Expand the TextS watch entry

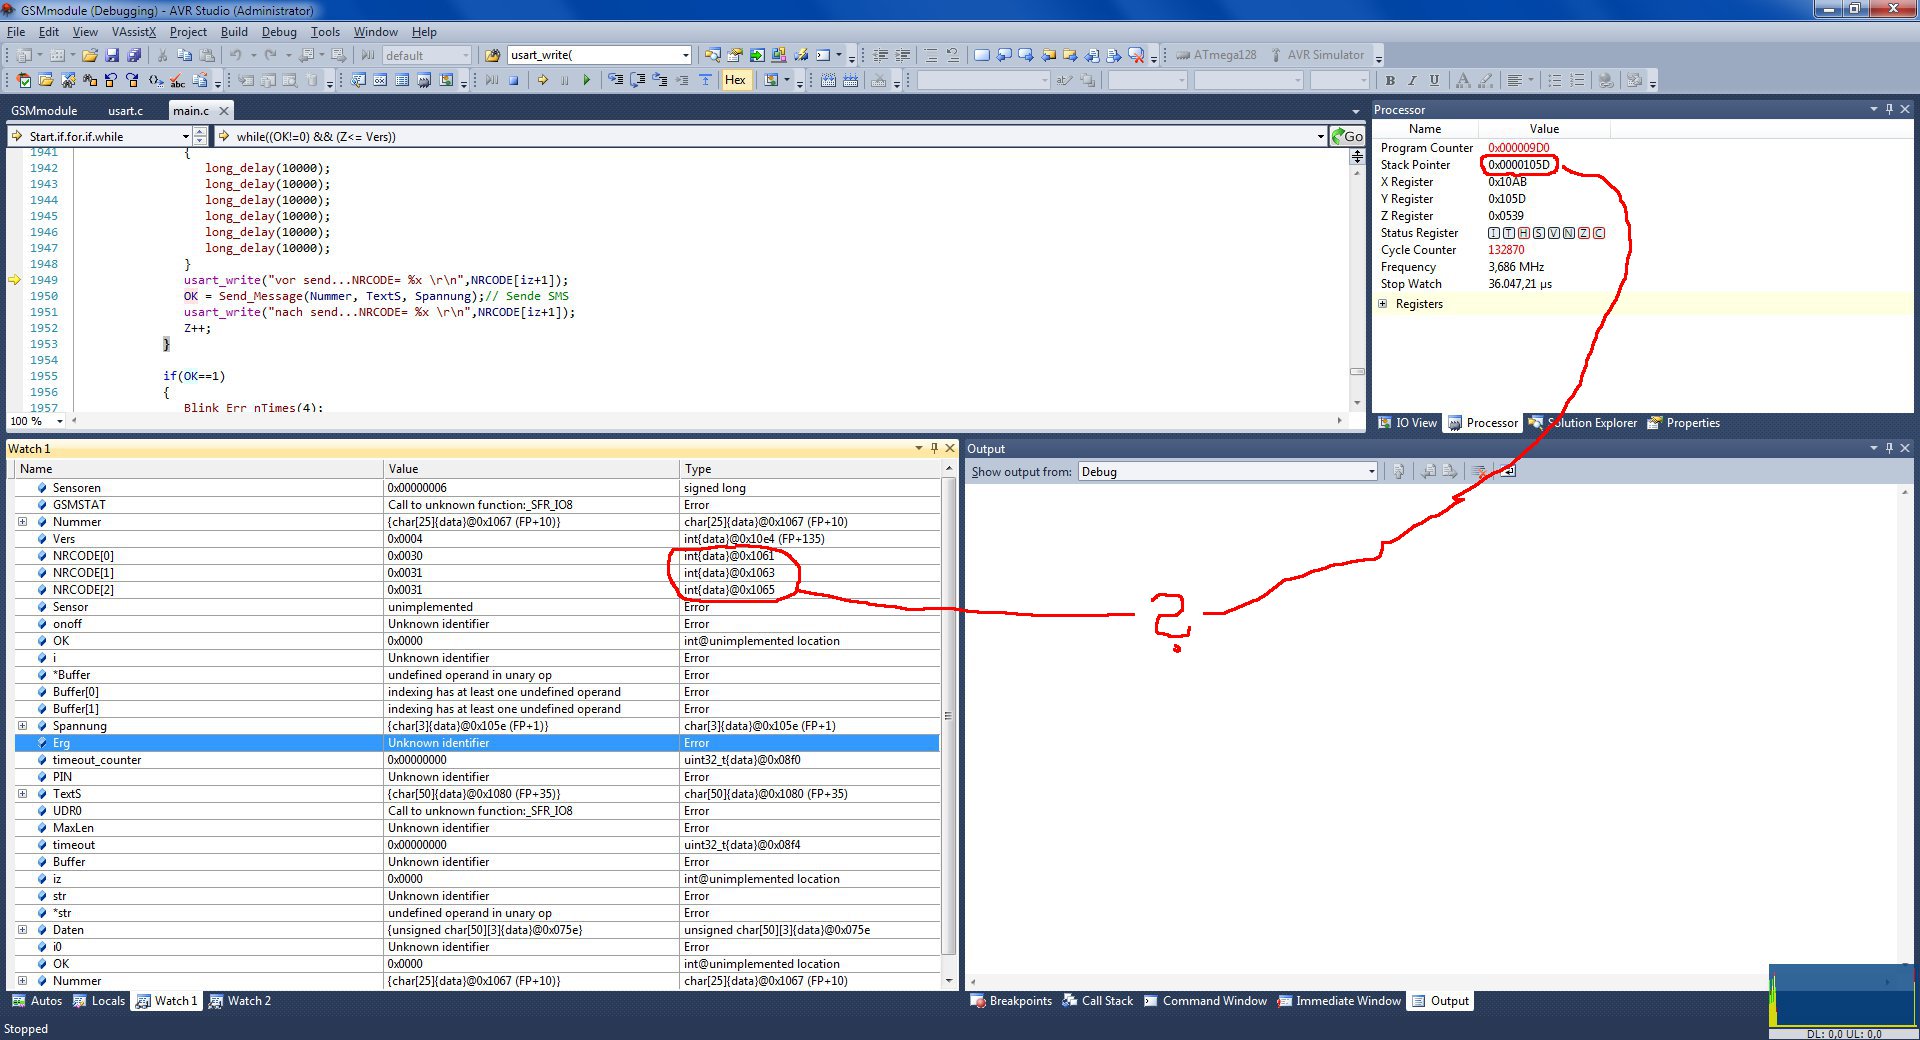click(x=22, y=794)
